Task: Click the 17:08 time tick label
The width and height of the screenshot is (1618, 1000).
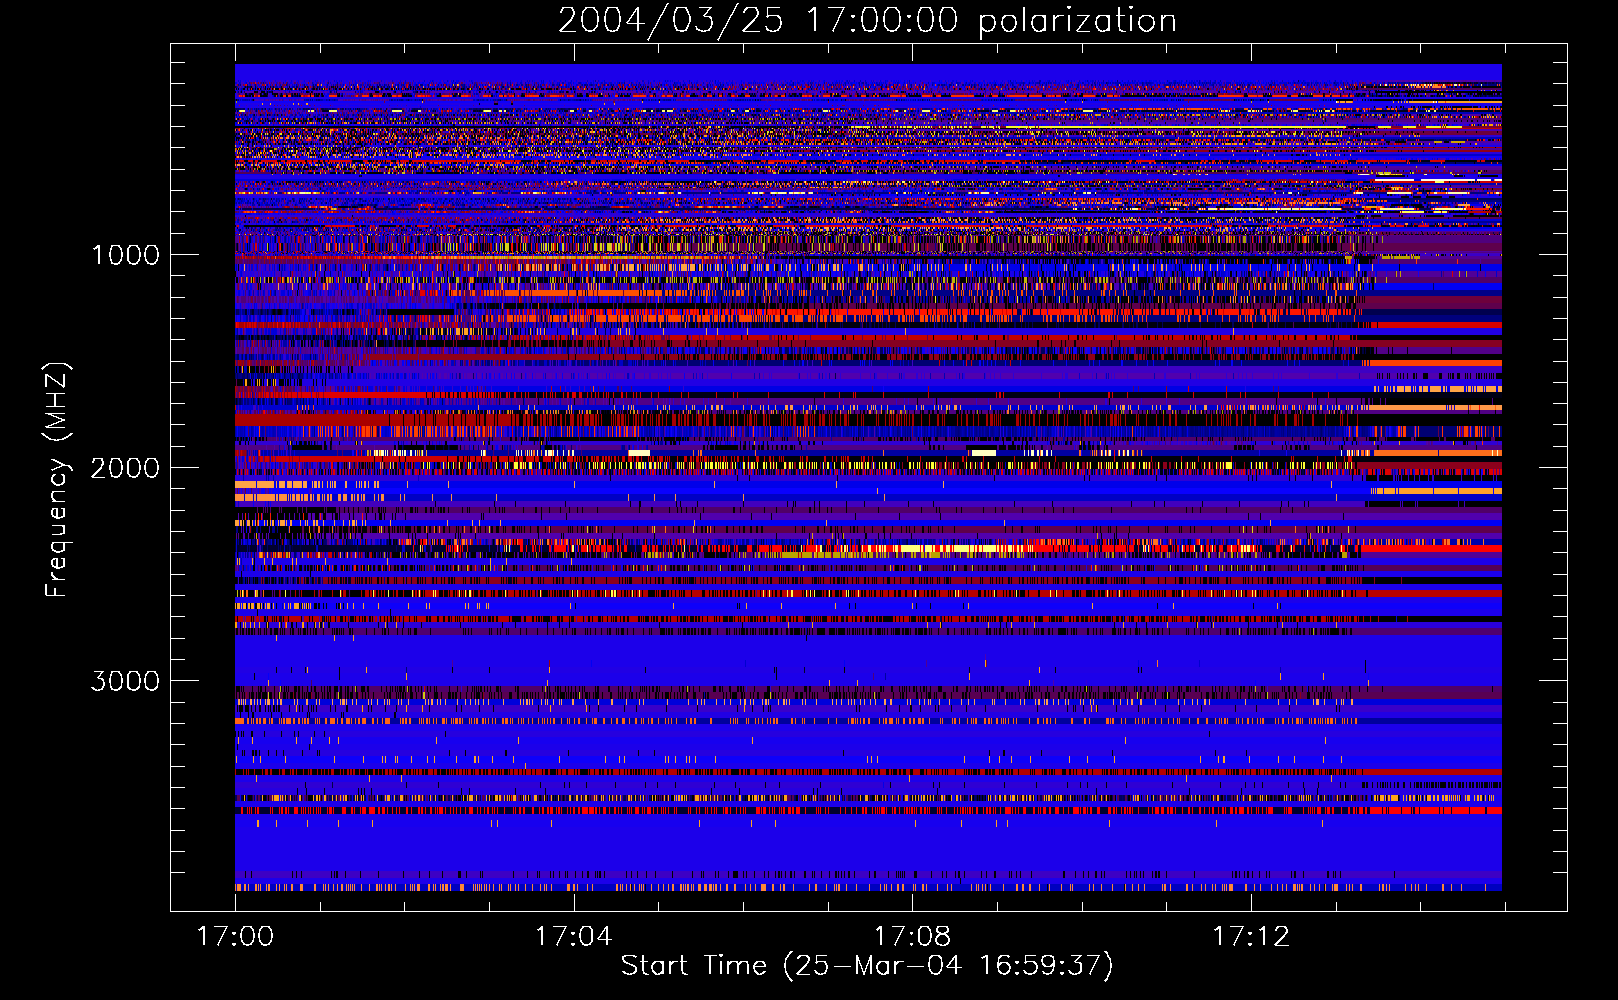Action: (x=912, y=937)
